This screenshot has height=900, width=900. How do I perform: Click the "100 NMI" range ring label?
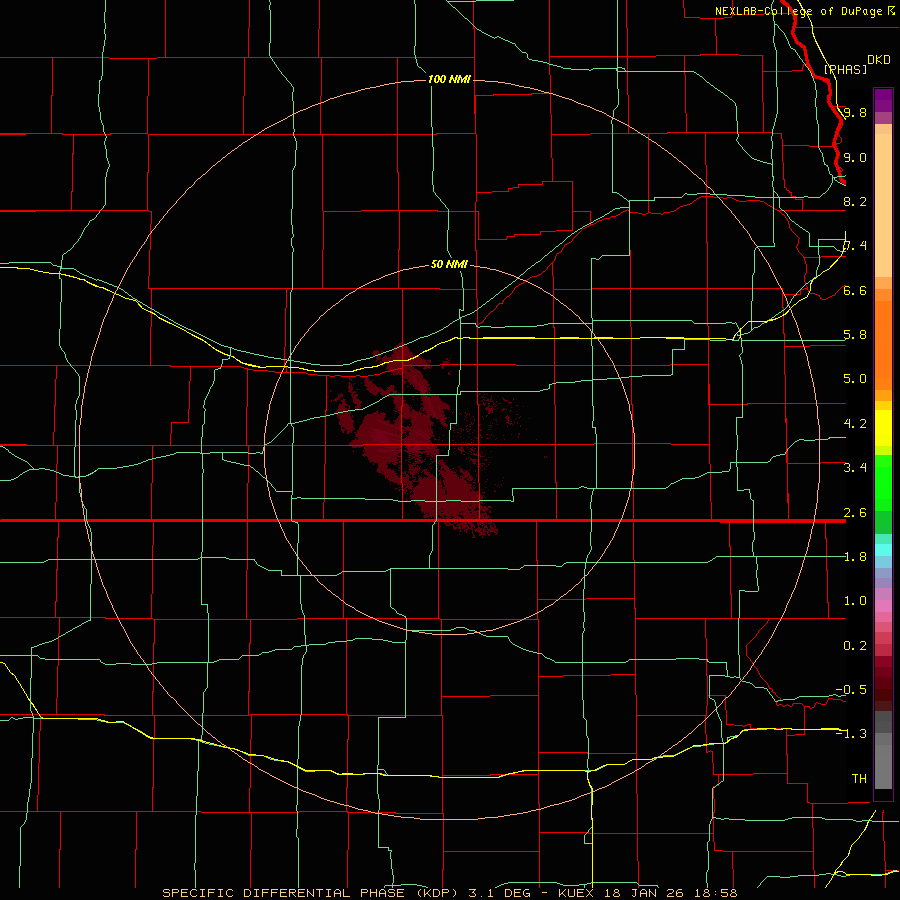click(x=449, y=79)
